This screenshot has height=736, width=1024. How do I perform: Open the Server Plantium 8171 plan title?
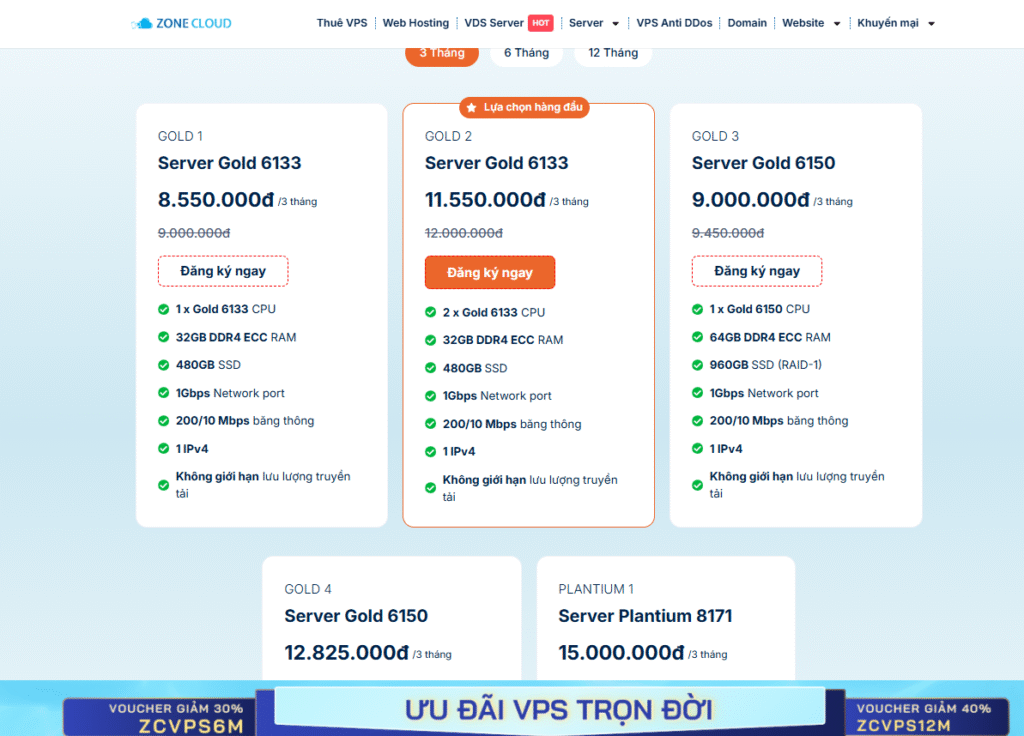tap(645, 616)
